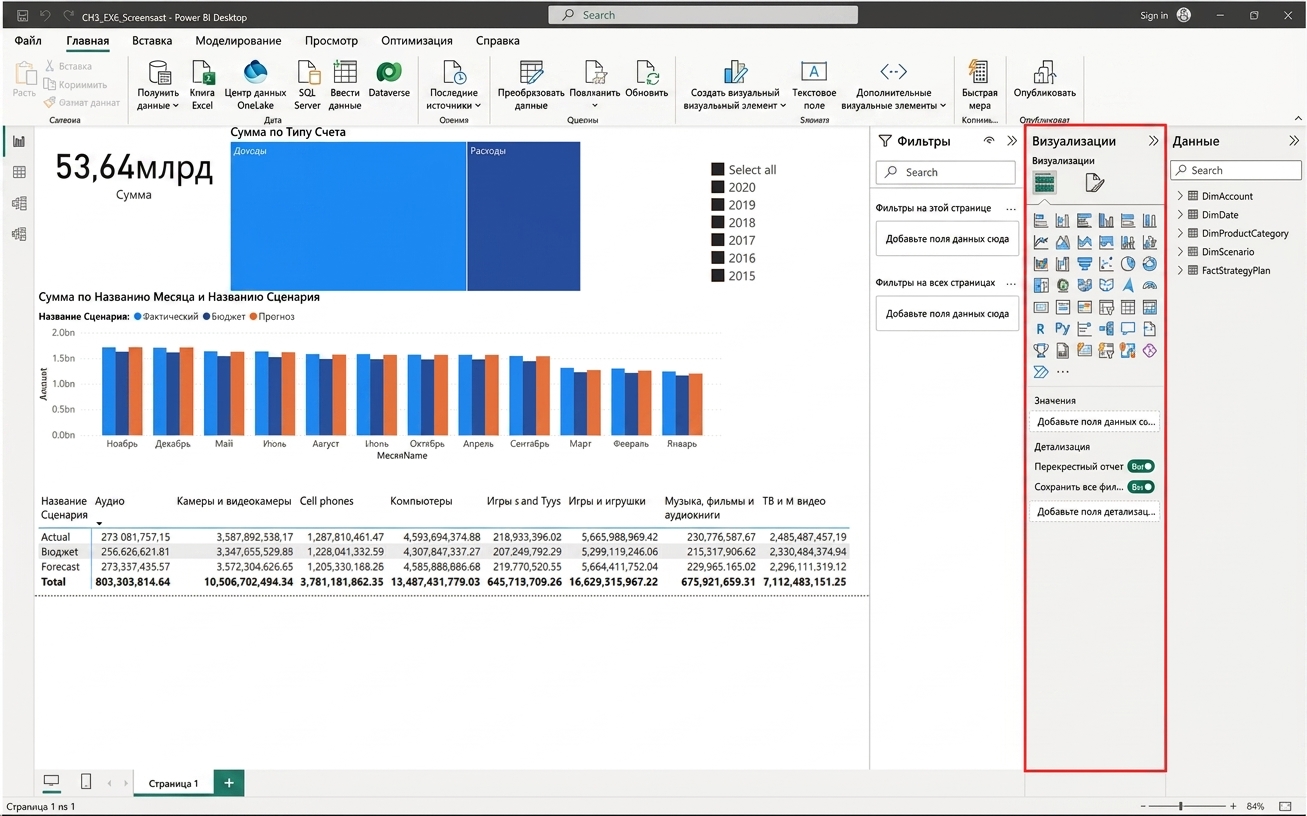Expand the DimProductCategory table

pyautogui.click(x=1180, y=233)
